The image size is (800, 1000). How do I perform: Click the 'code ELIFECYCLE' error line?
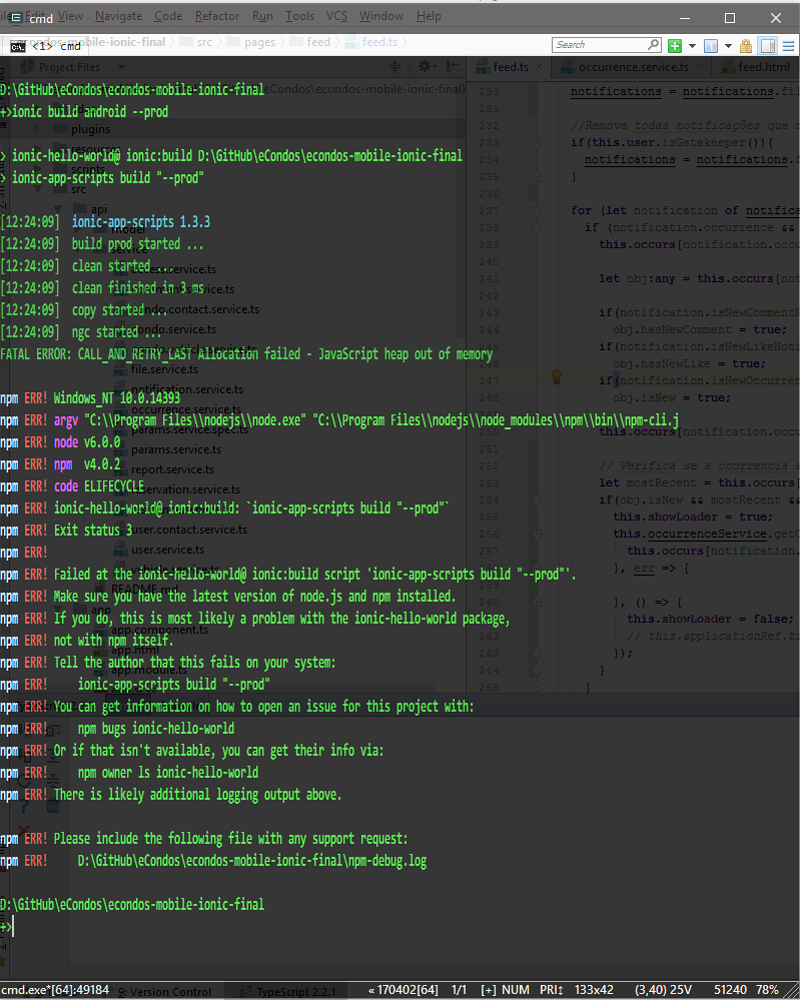click(72, 486)
